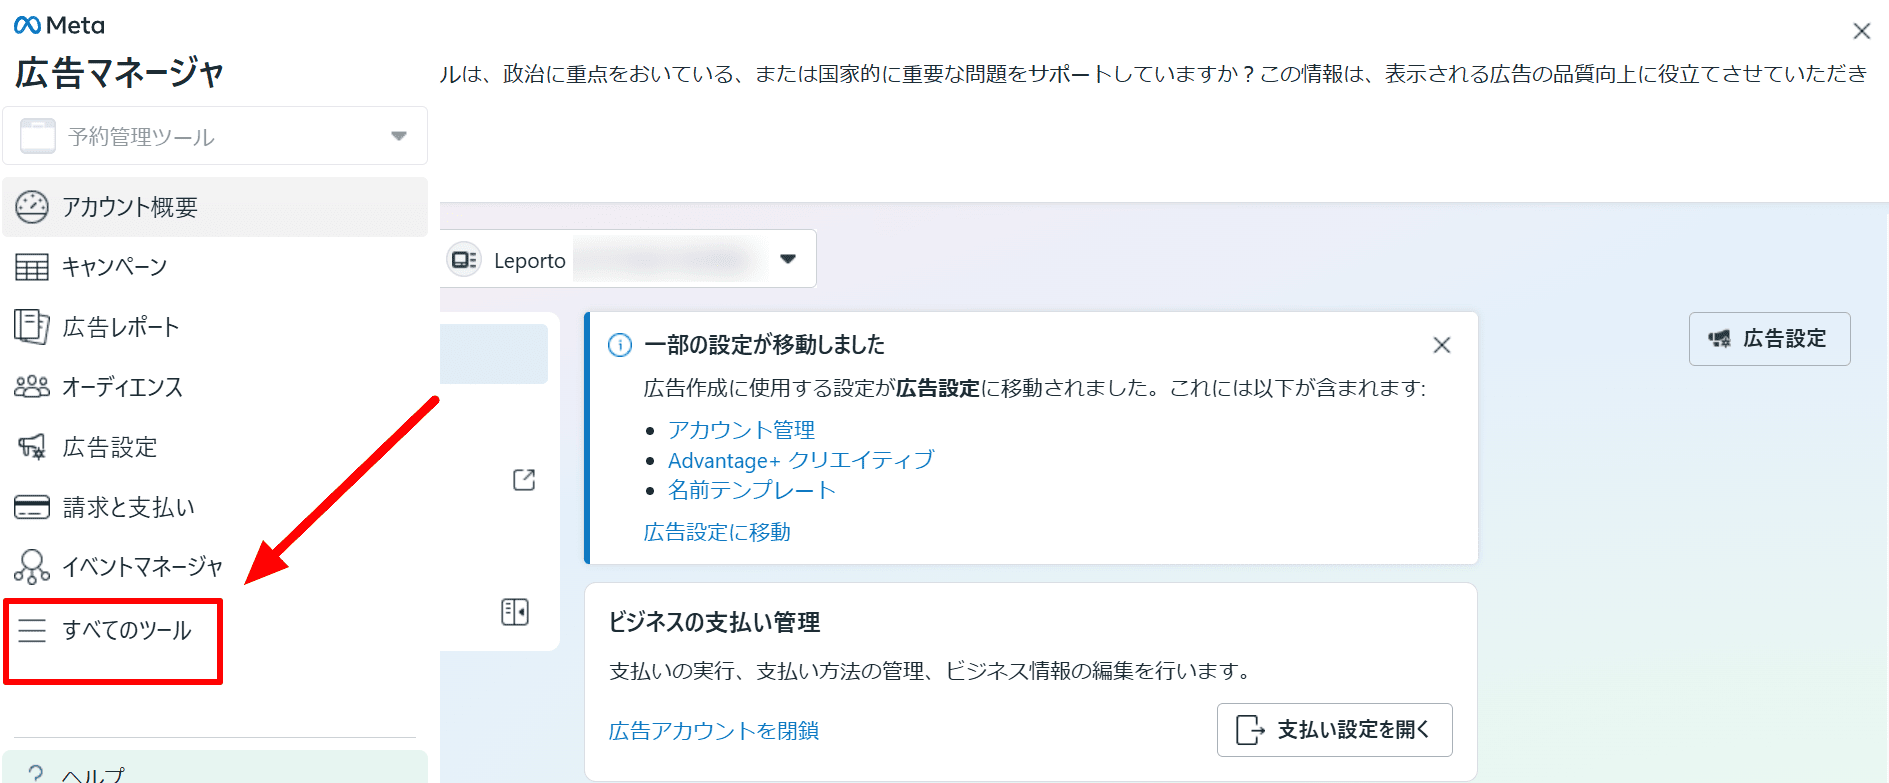Click the 広告アカウントを閉鎖 link

pos(714,731)
